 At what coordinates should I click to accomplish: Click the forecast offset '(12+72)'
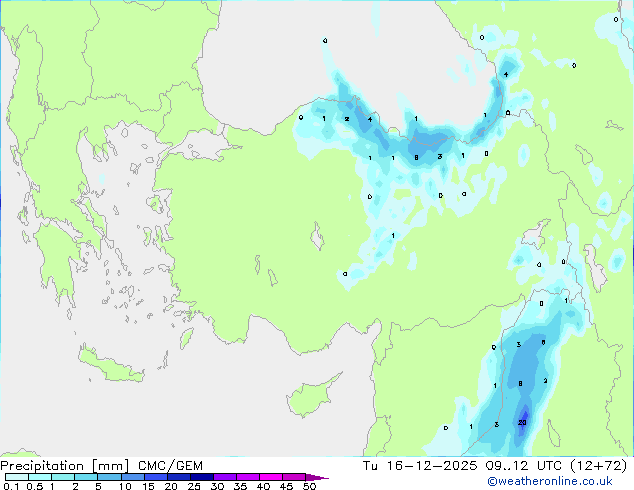tap(598, 466)
